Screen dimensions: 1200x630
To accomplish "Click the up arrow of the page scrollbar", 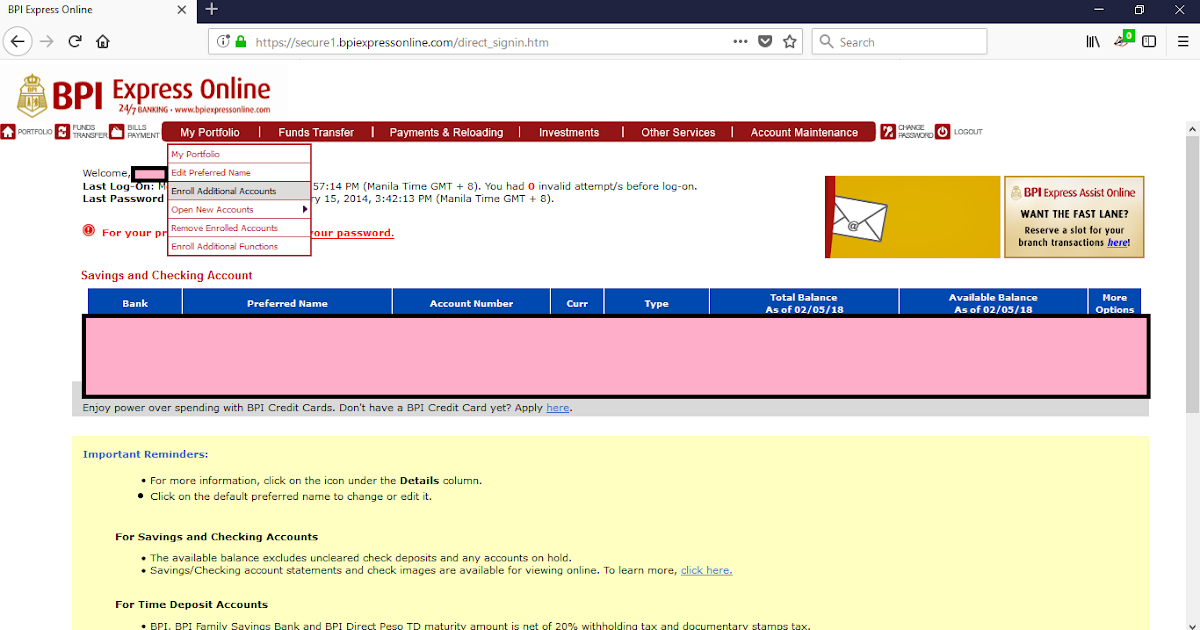I will pos(1192,128).
